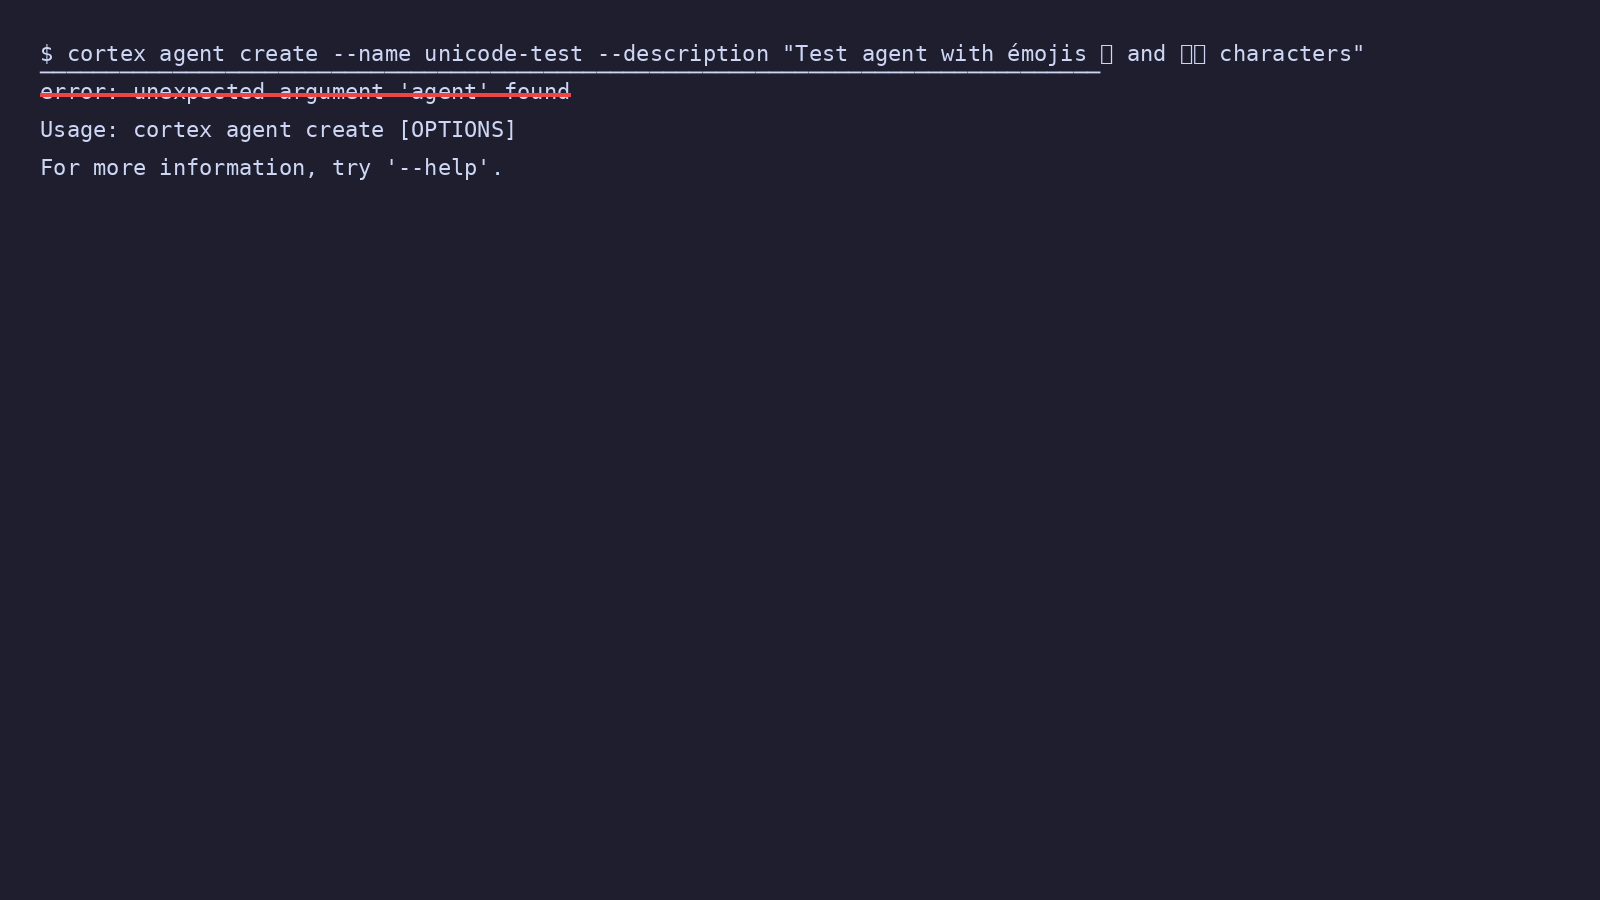Click the word émojis in the description string
Viewport: 1600px width, 900px height.
(x=1047, y=54)
